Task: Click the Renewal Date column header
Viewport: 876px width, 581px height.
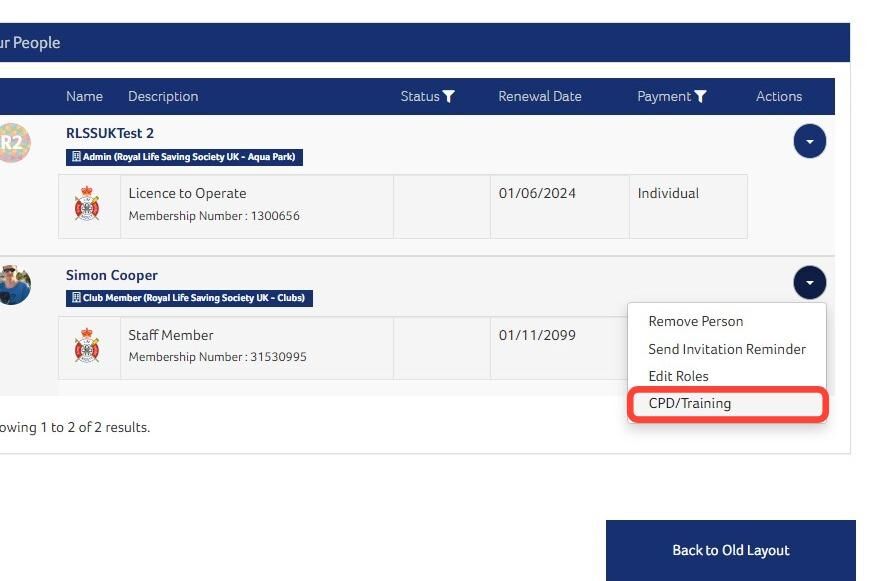Action: 540,97
